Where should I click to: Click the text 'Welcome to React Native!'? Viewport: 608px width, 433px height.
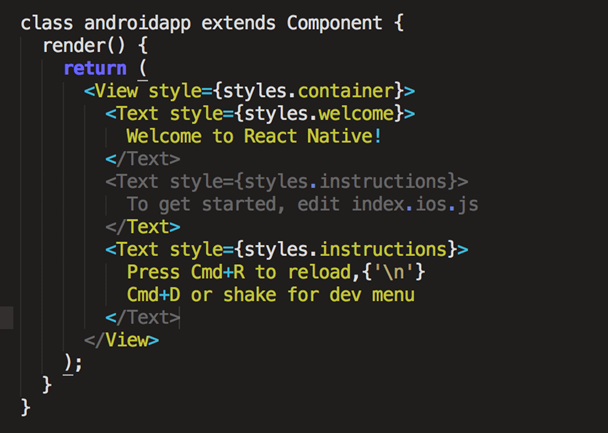254,136
